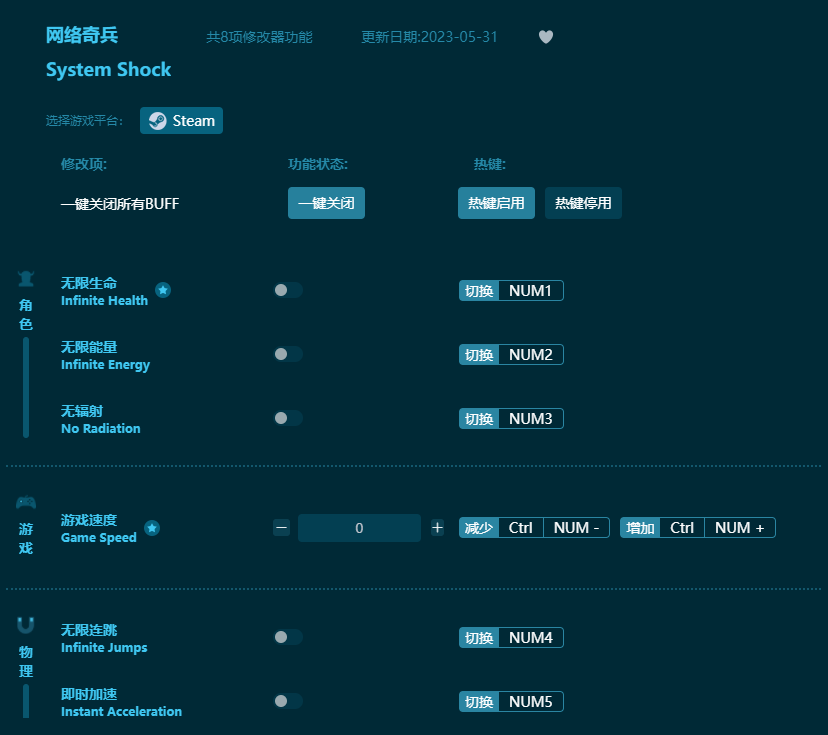
Task: Click Game Speed label
Action: 99,538
